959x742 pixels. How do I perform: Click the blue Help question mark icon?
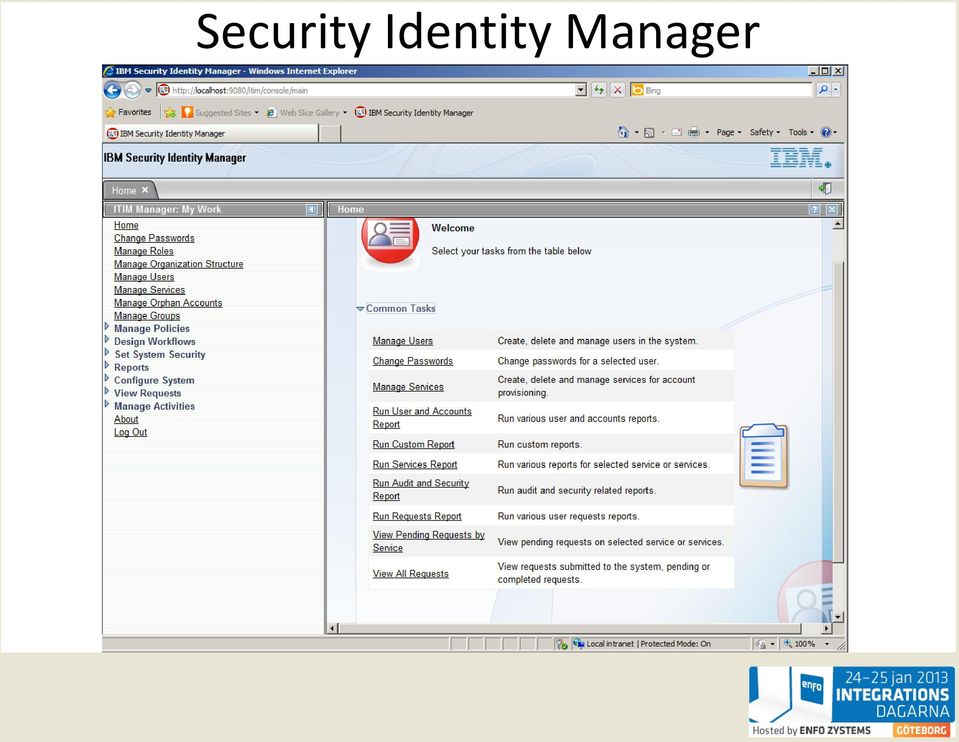(x=826, y=132)
